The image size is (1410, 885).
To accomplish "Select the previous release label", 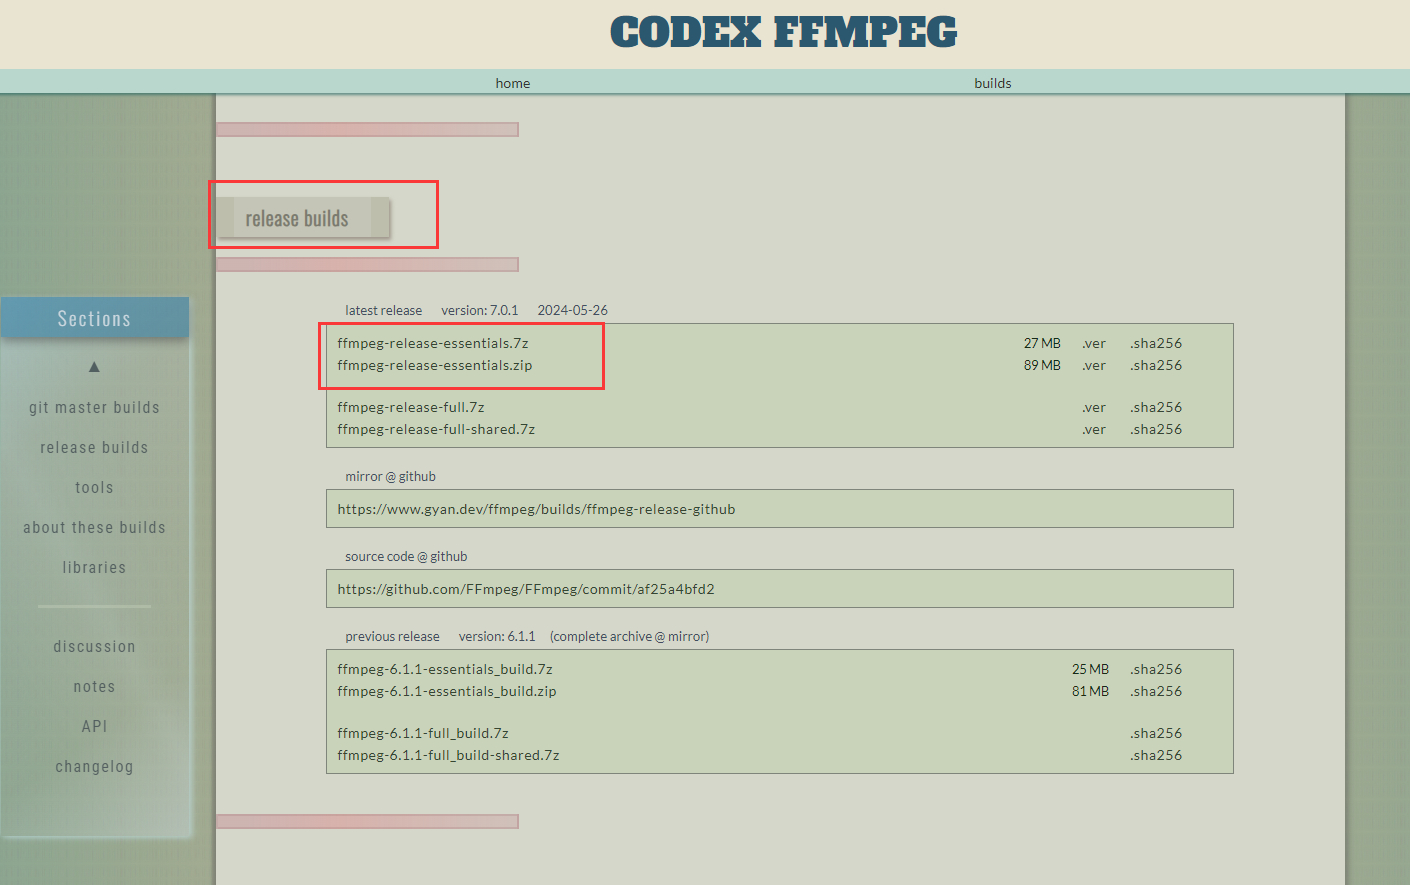I will [x=392, y=636].
